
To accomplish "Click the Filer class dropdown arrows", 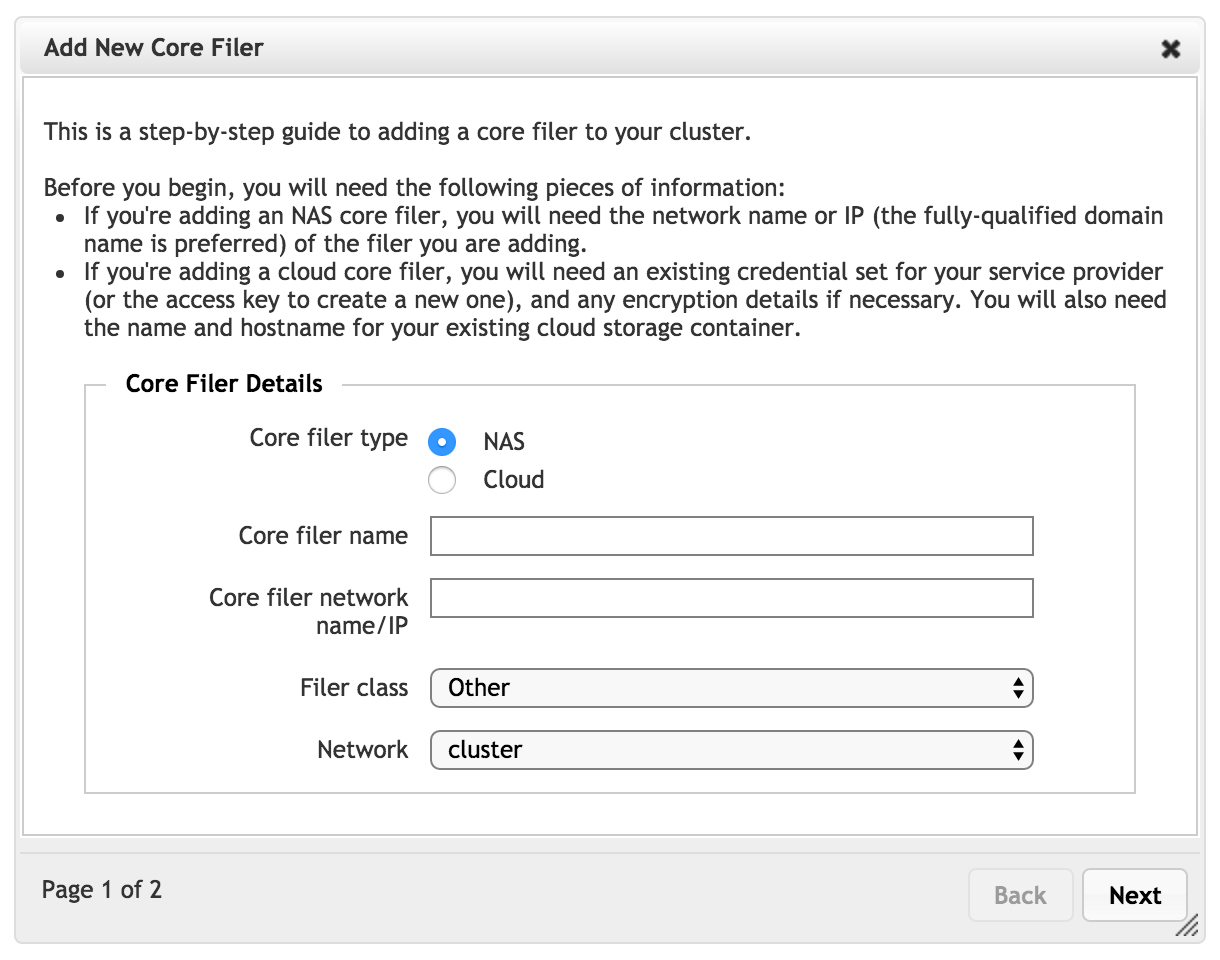I will tap(1018, 688).
